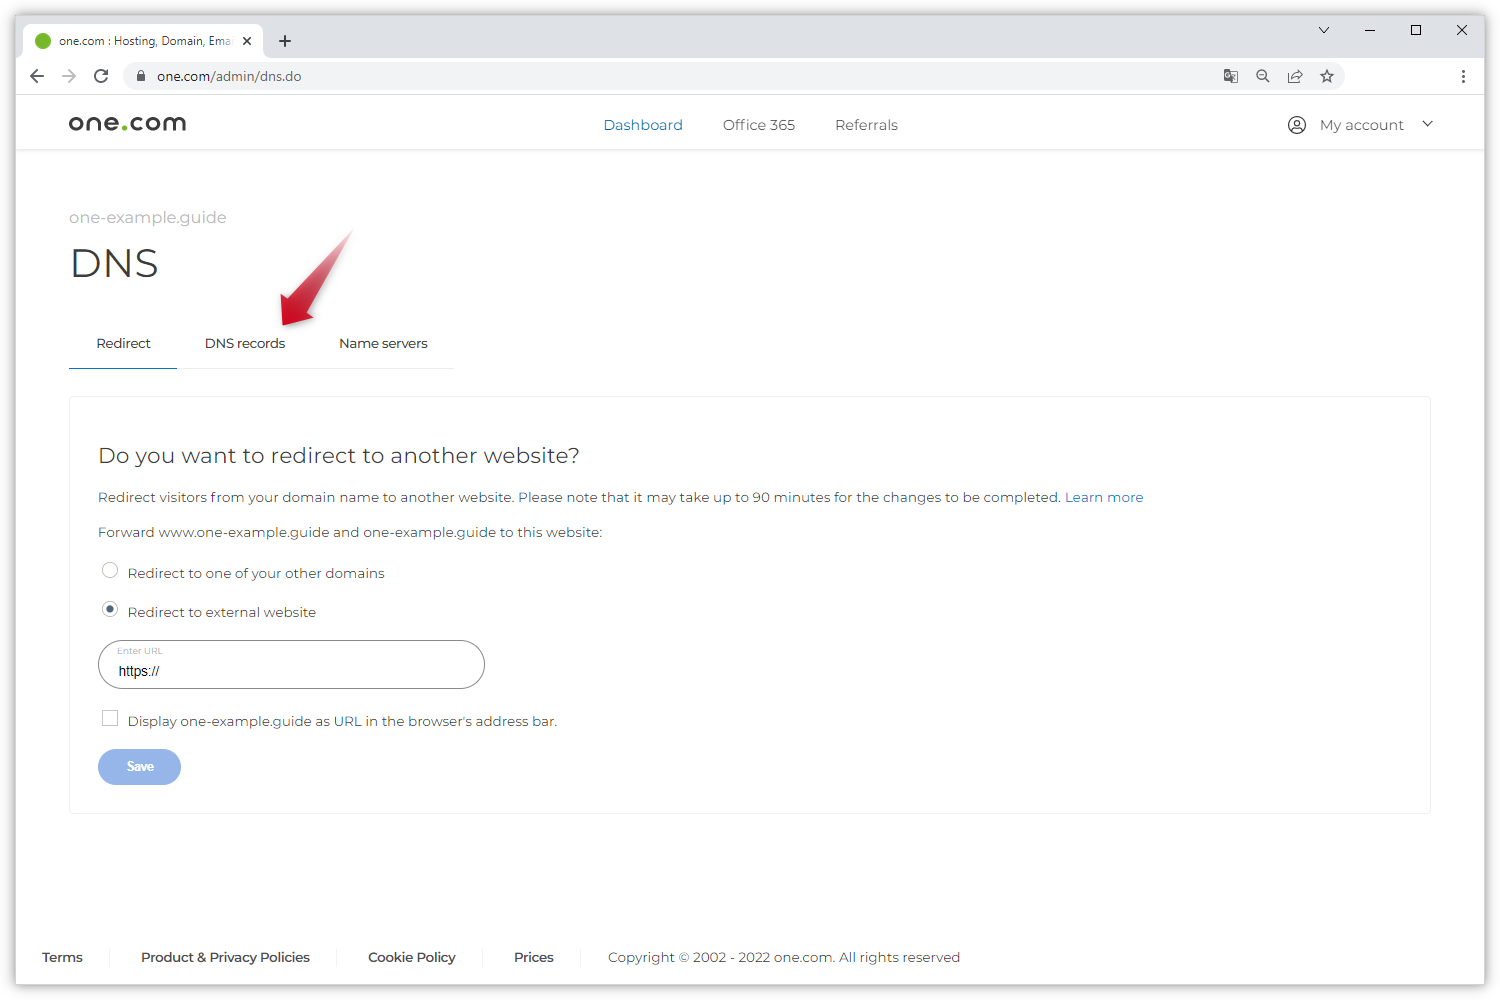Open the tab search chevron in title bar
This screenshot has height=1000, width=1500.
(x=1323, y=30)
